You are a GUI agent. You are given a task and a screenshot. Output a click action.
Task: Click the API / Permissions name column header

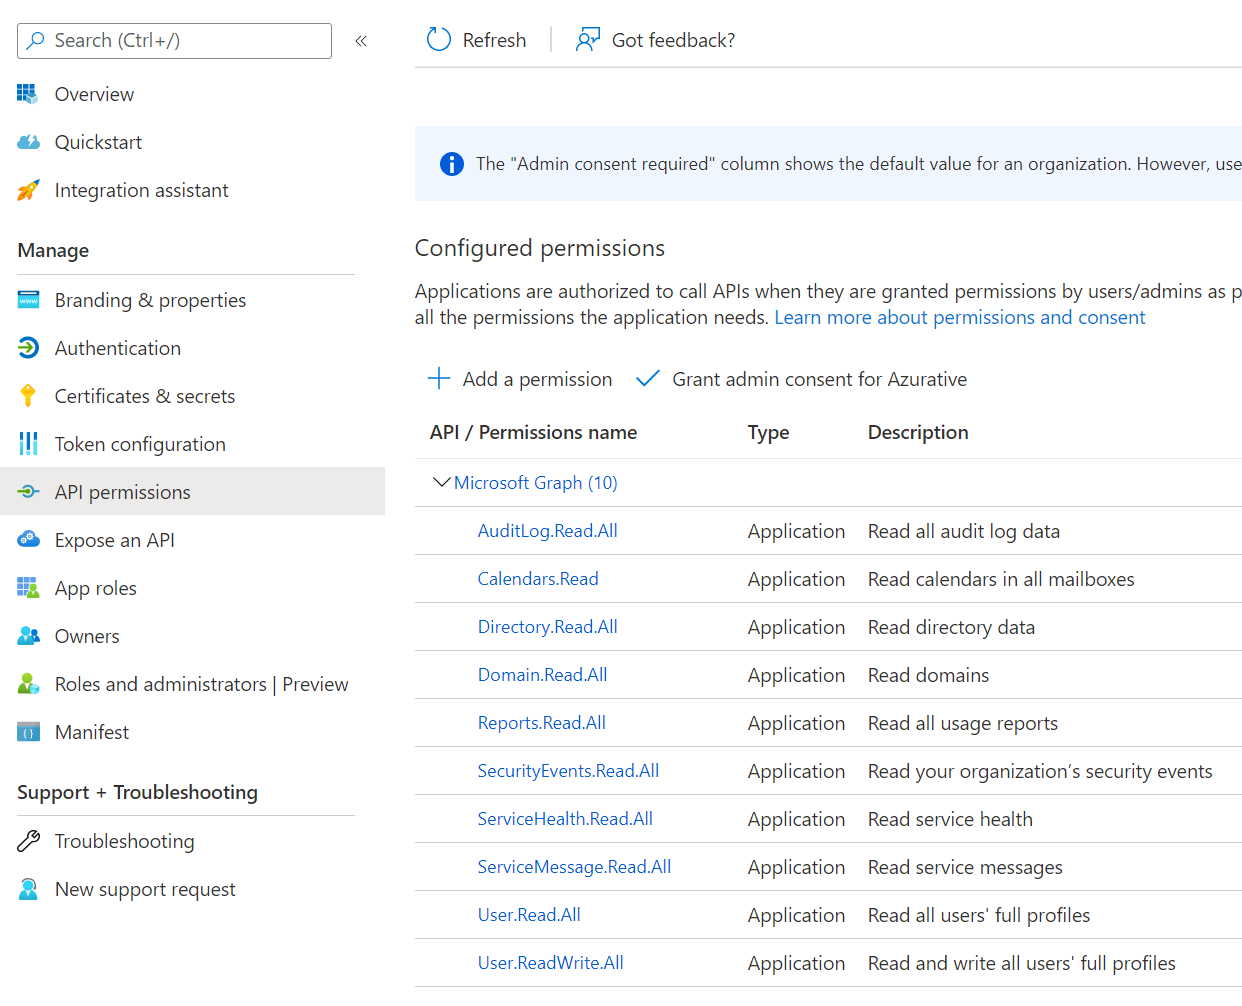tap(533, 432)
